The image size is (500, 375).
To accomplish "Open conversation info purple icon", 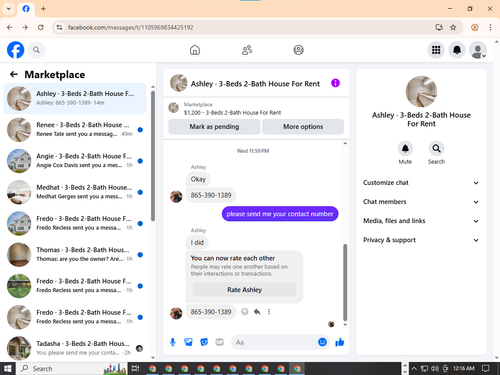I will [x=335, y=83].
